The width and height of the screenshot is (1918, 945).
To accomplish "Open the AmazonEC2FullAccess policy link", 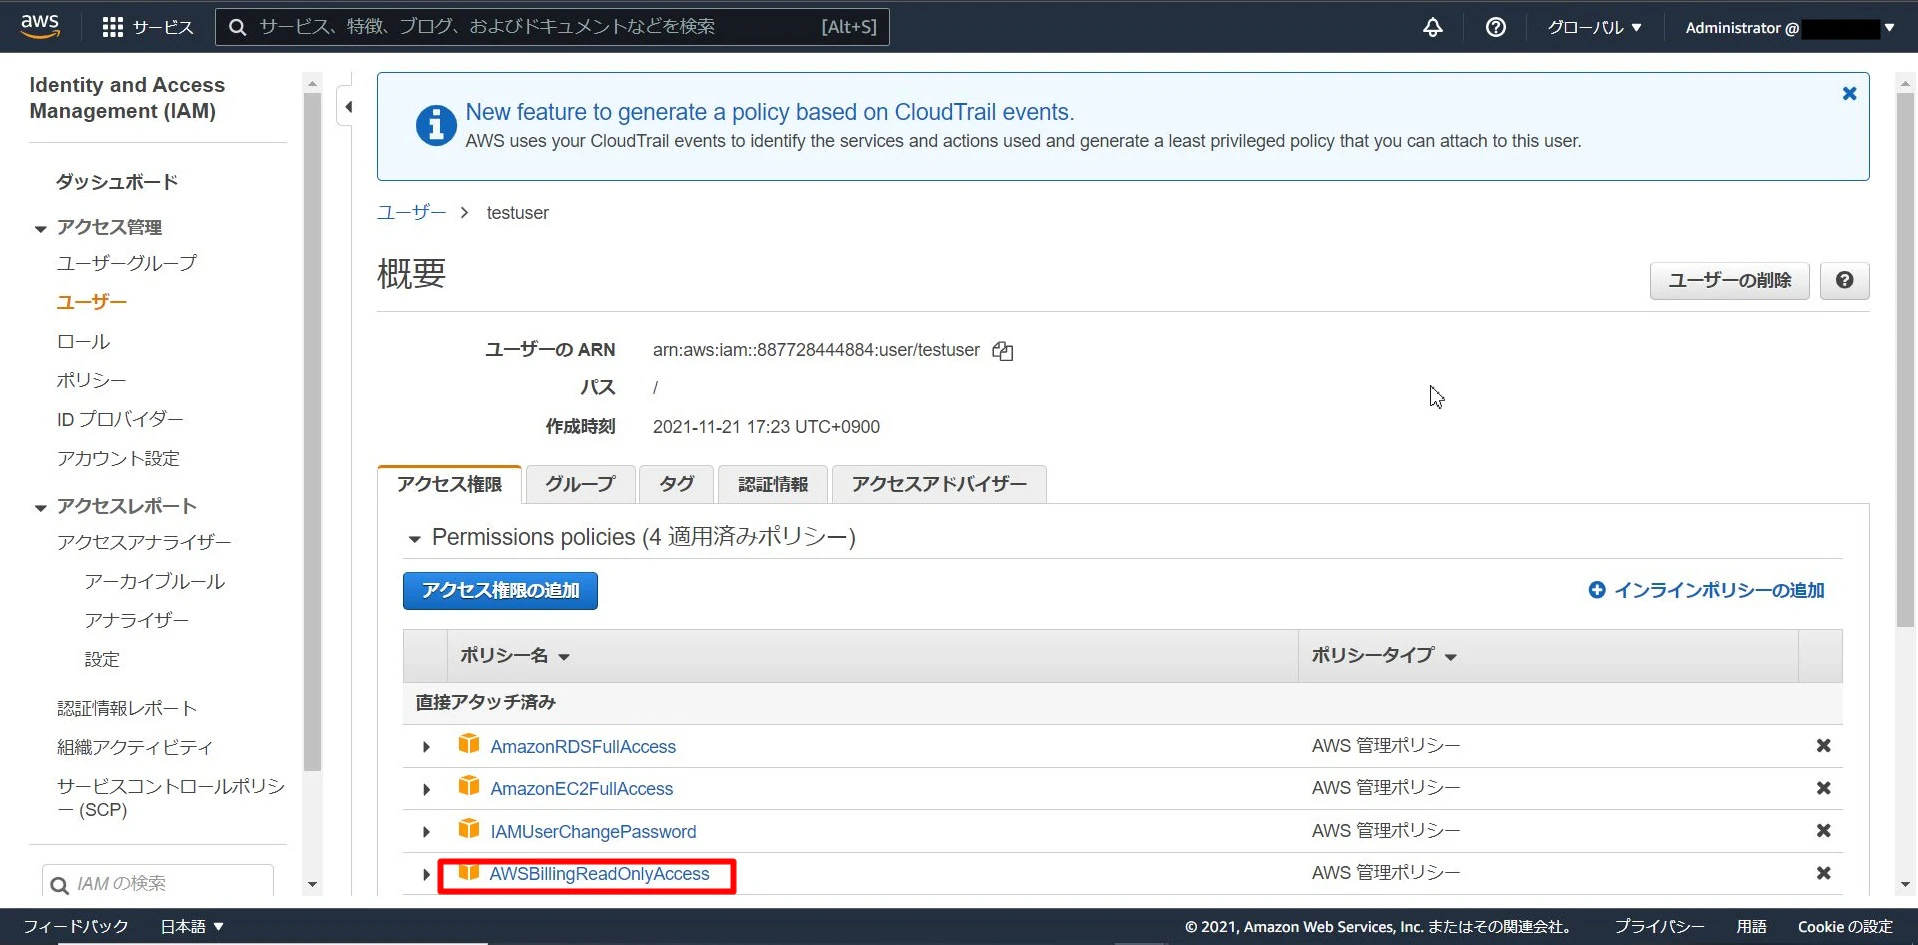I will coord(582,789).
